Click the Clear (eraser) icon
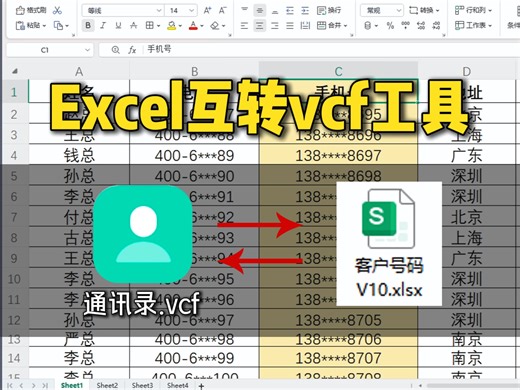Viewport: 520px width, 390px height. coord(215,25)
